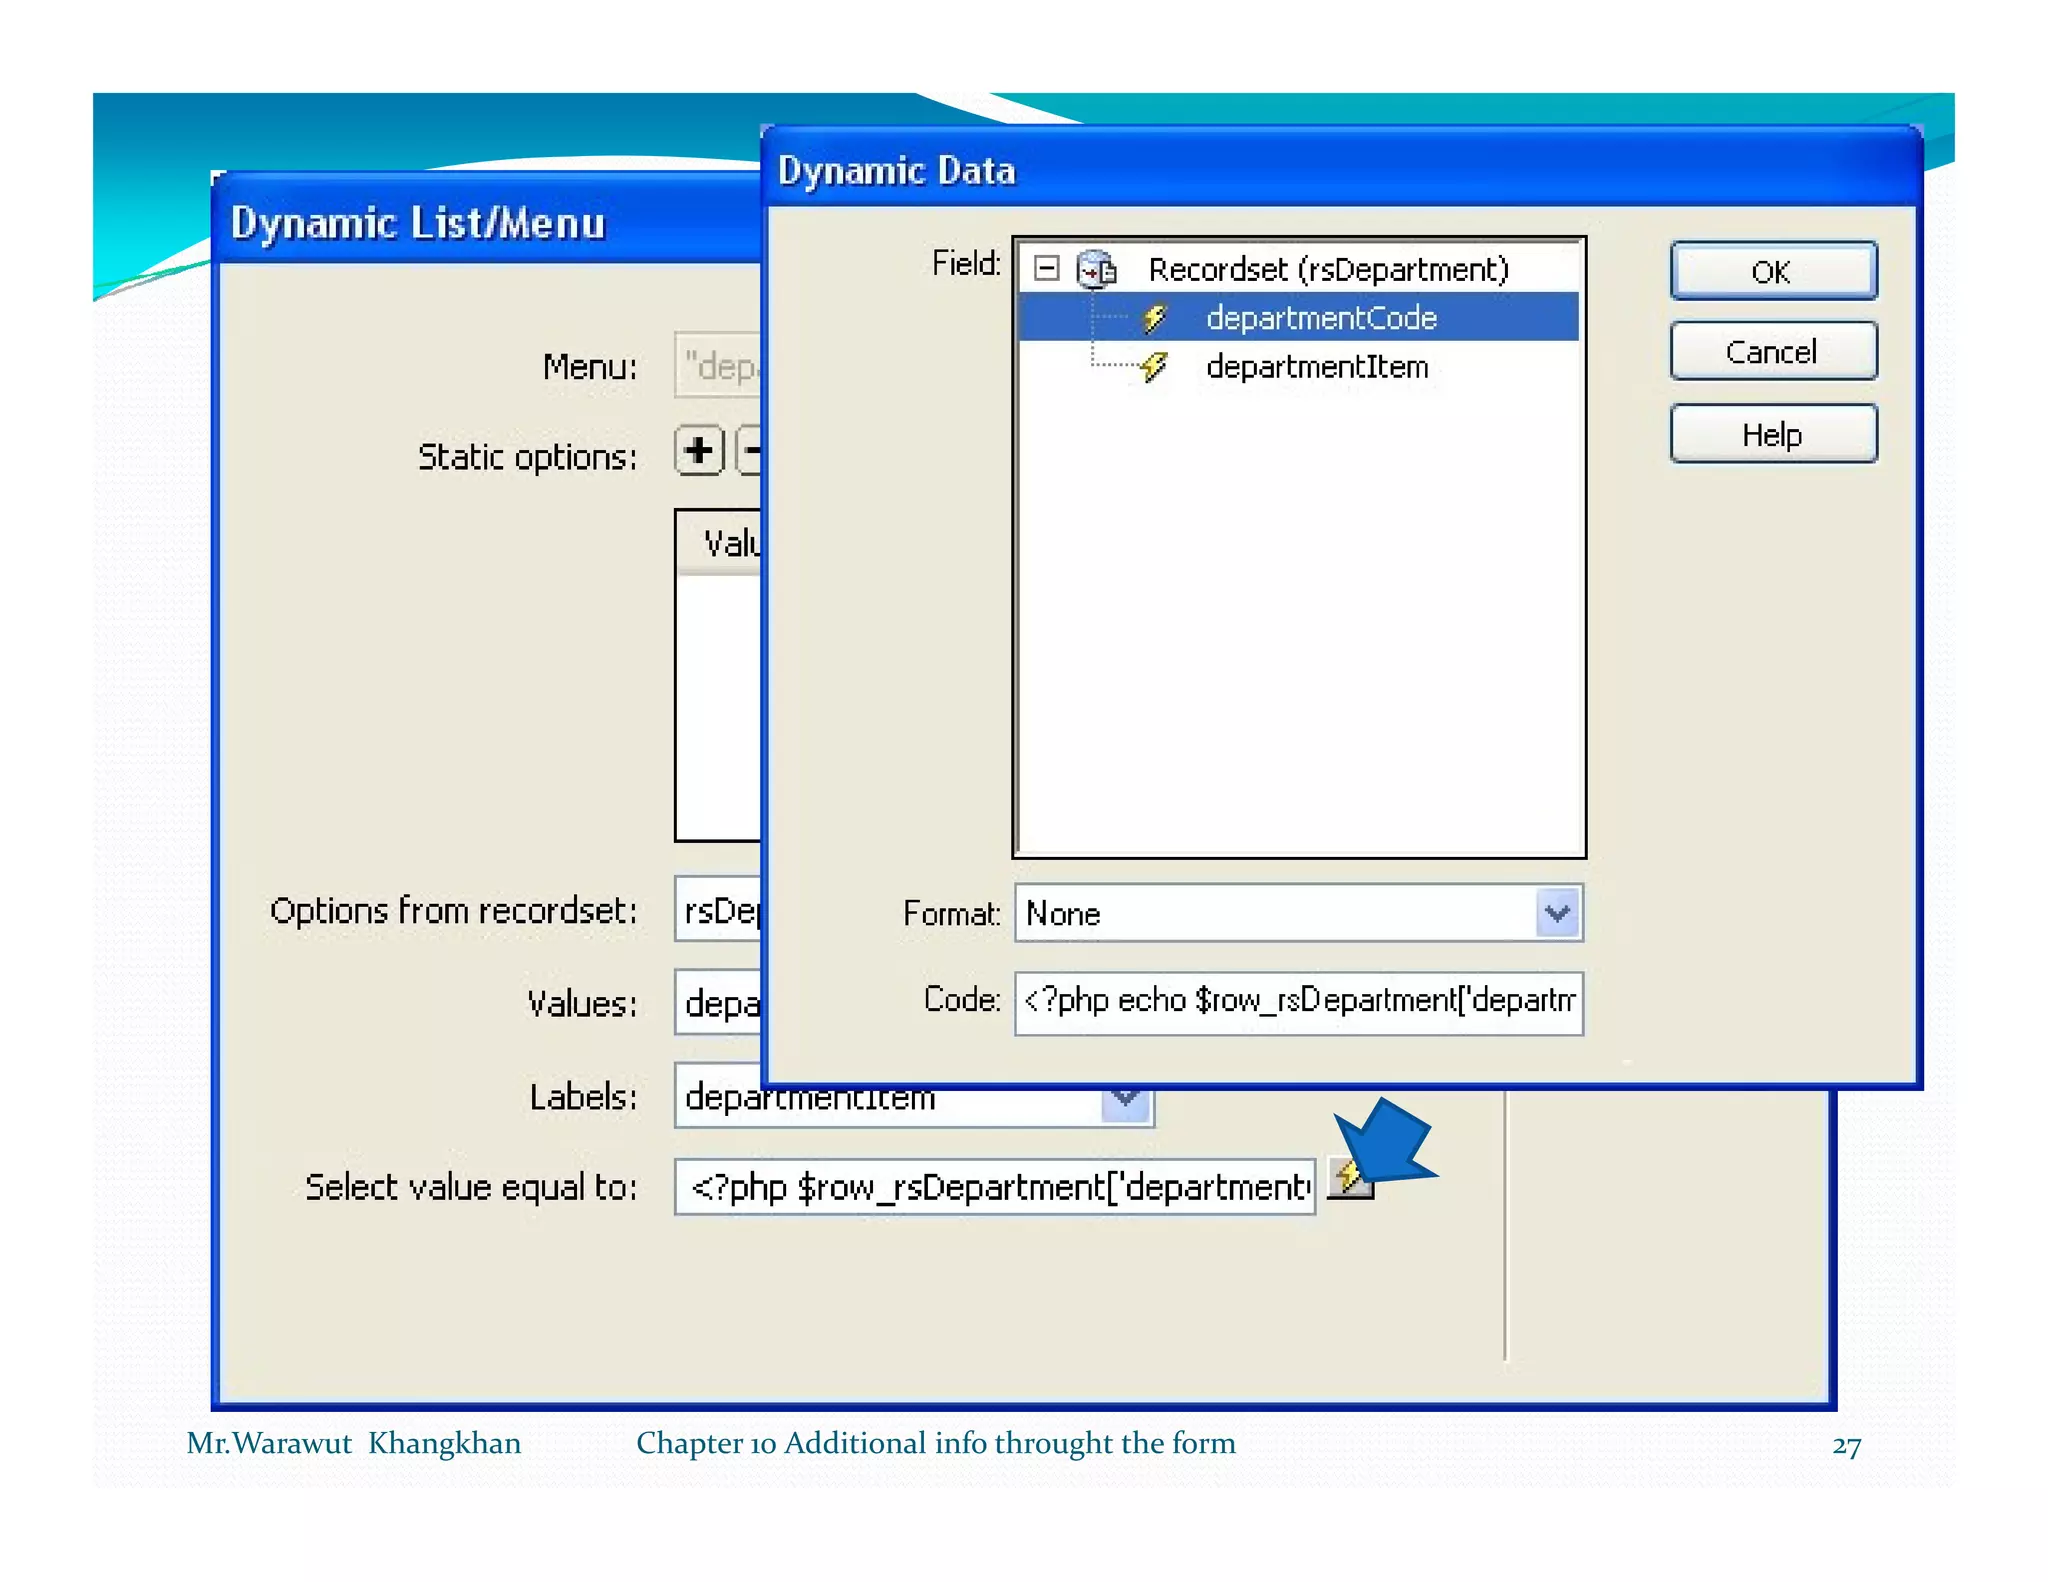Collapse the Recordset (rsDepartment) tree node

pos(1046,268)
